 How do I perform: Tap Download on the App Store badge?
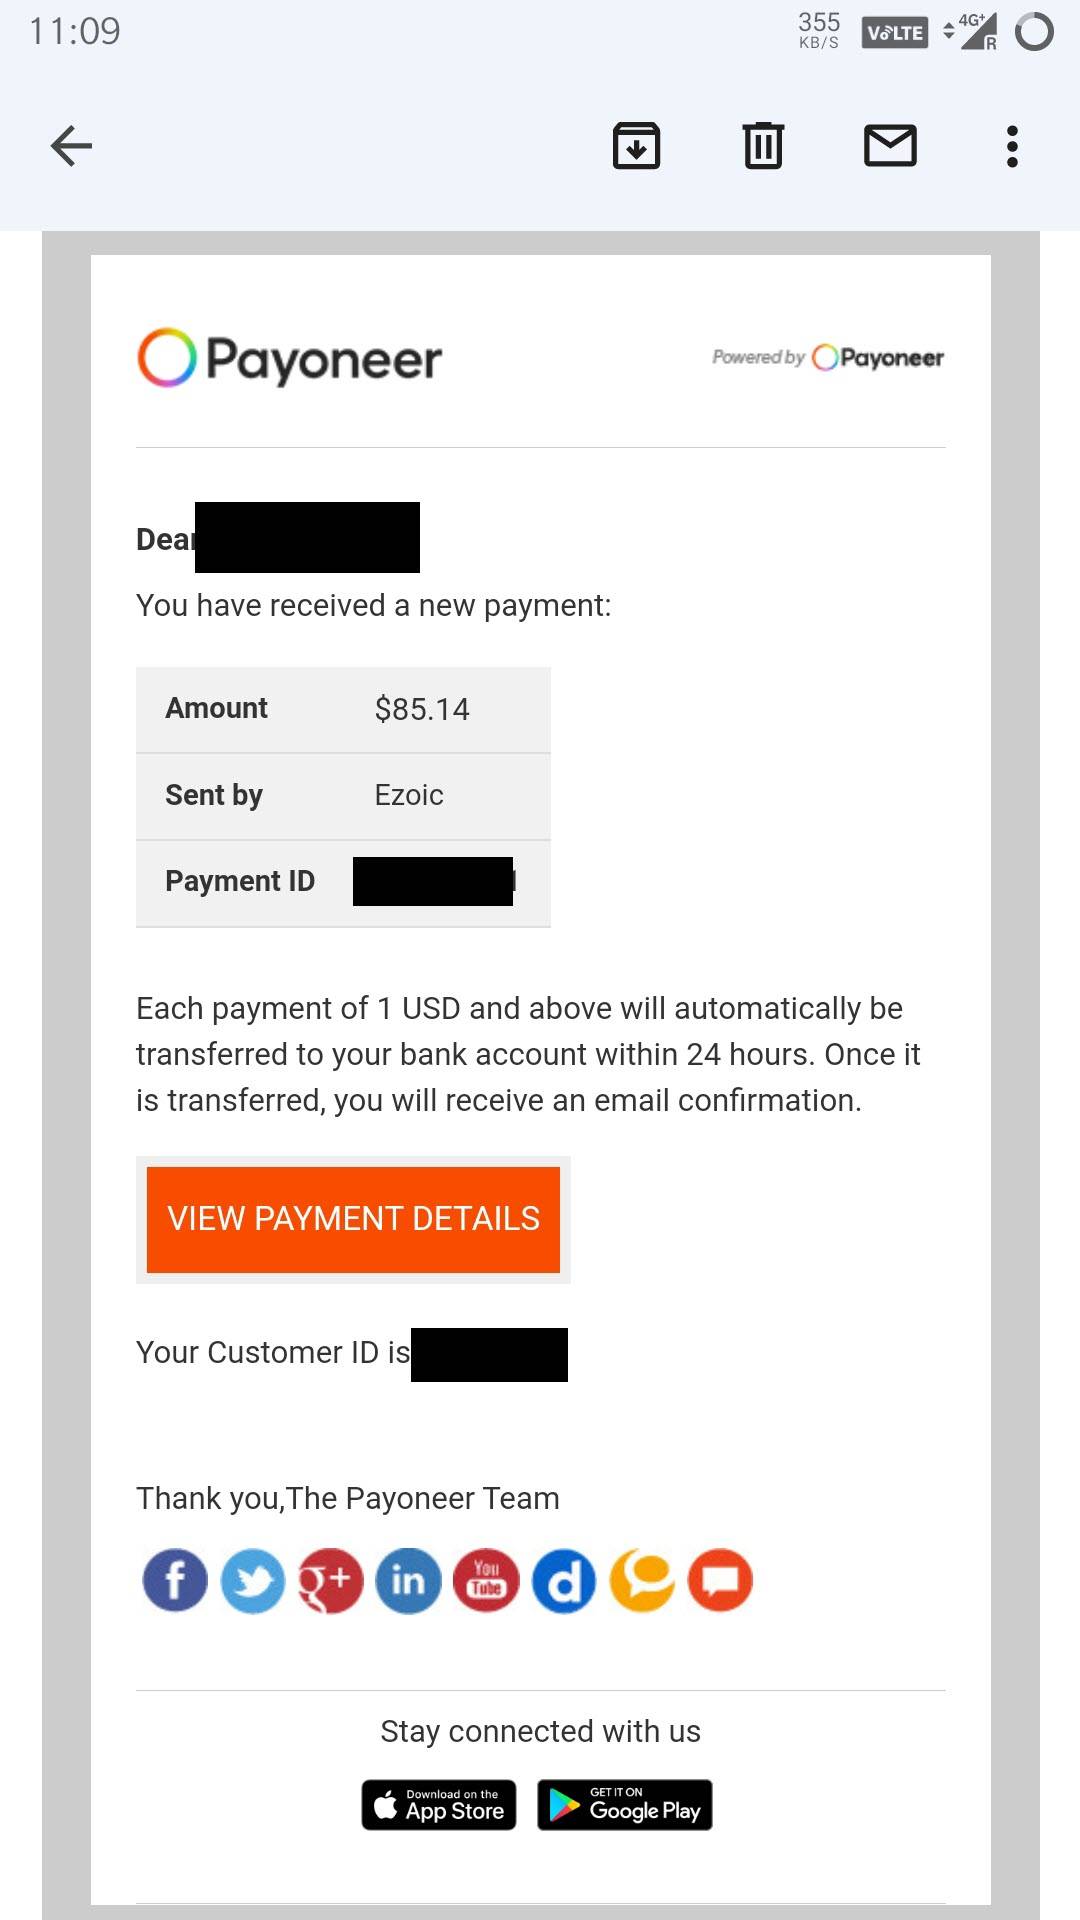pos(439,1805)
